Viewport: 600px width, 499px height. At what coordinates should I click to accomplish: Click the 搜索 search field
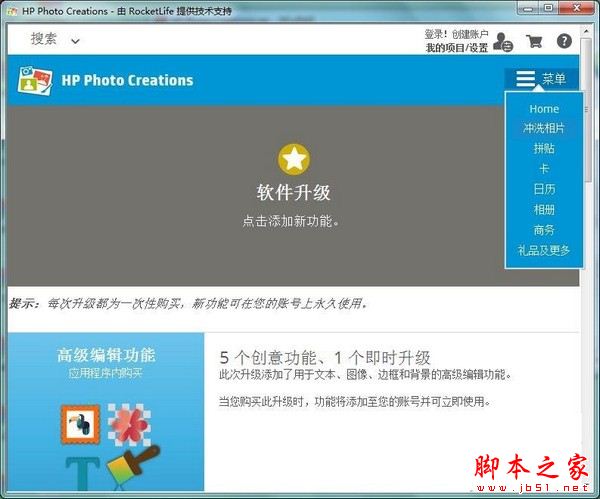[x=44, y=39]
